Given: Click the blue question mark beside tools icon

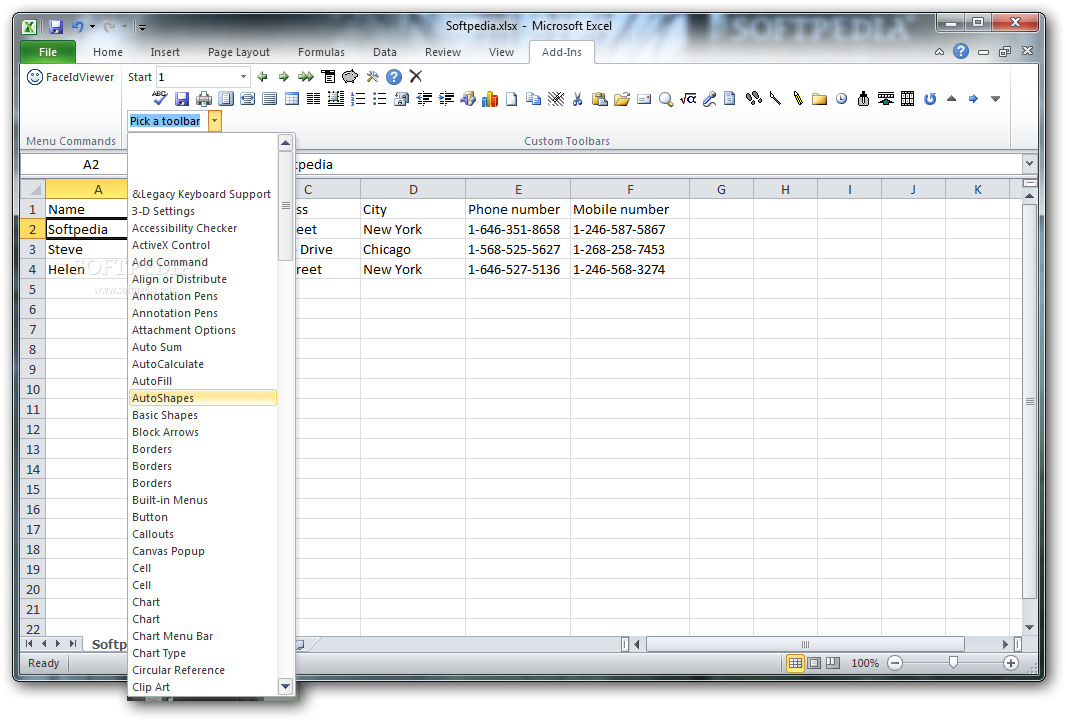Looking at the screenshot, I should (x=394, y=77).
